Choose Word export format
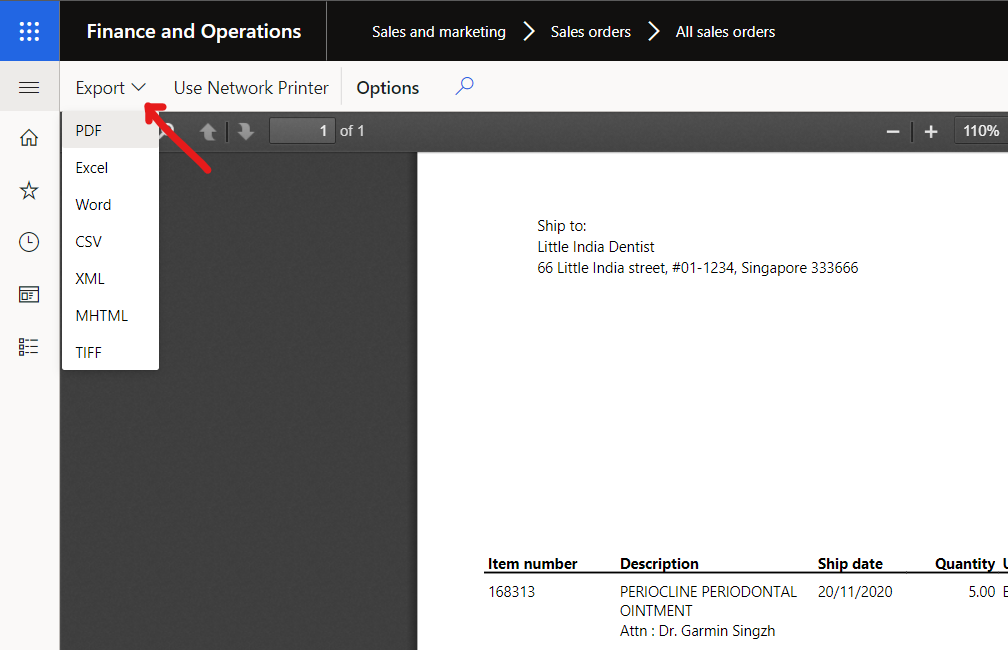 point(111,204)
